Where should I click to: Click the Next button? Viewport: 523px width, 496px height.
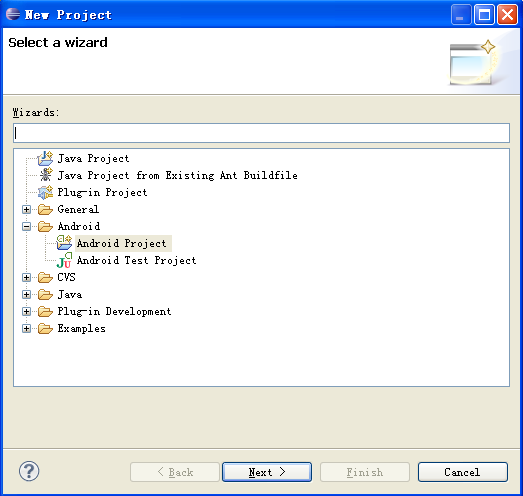267,472
